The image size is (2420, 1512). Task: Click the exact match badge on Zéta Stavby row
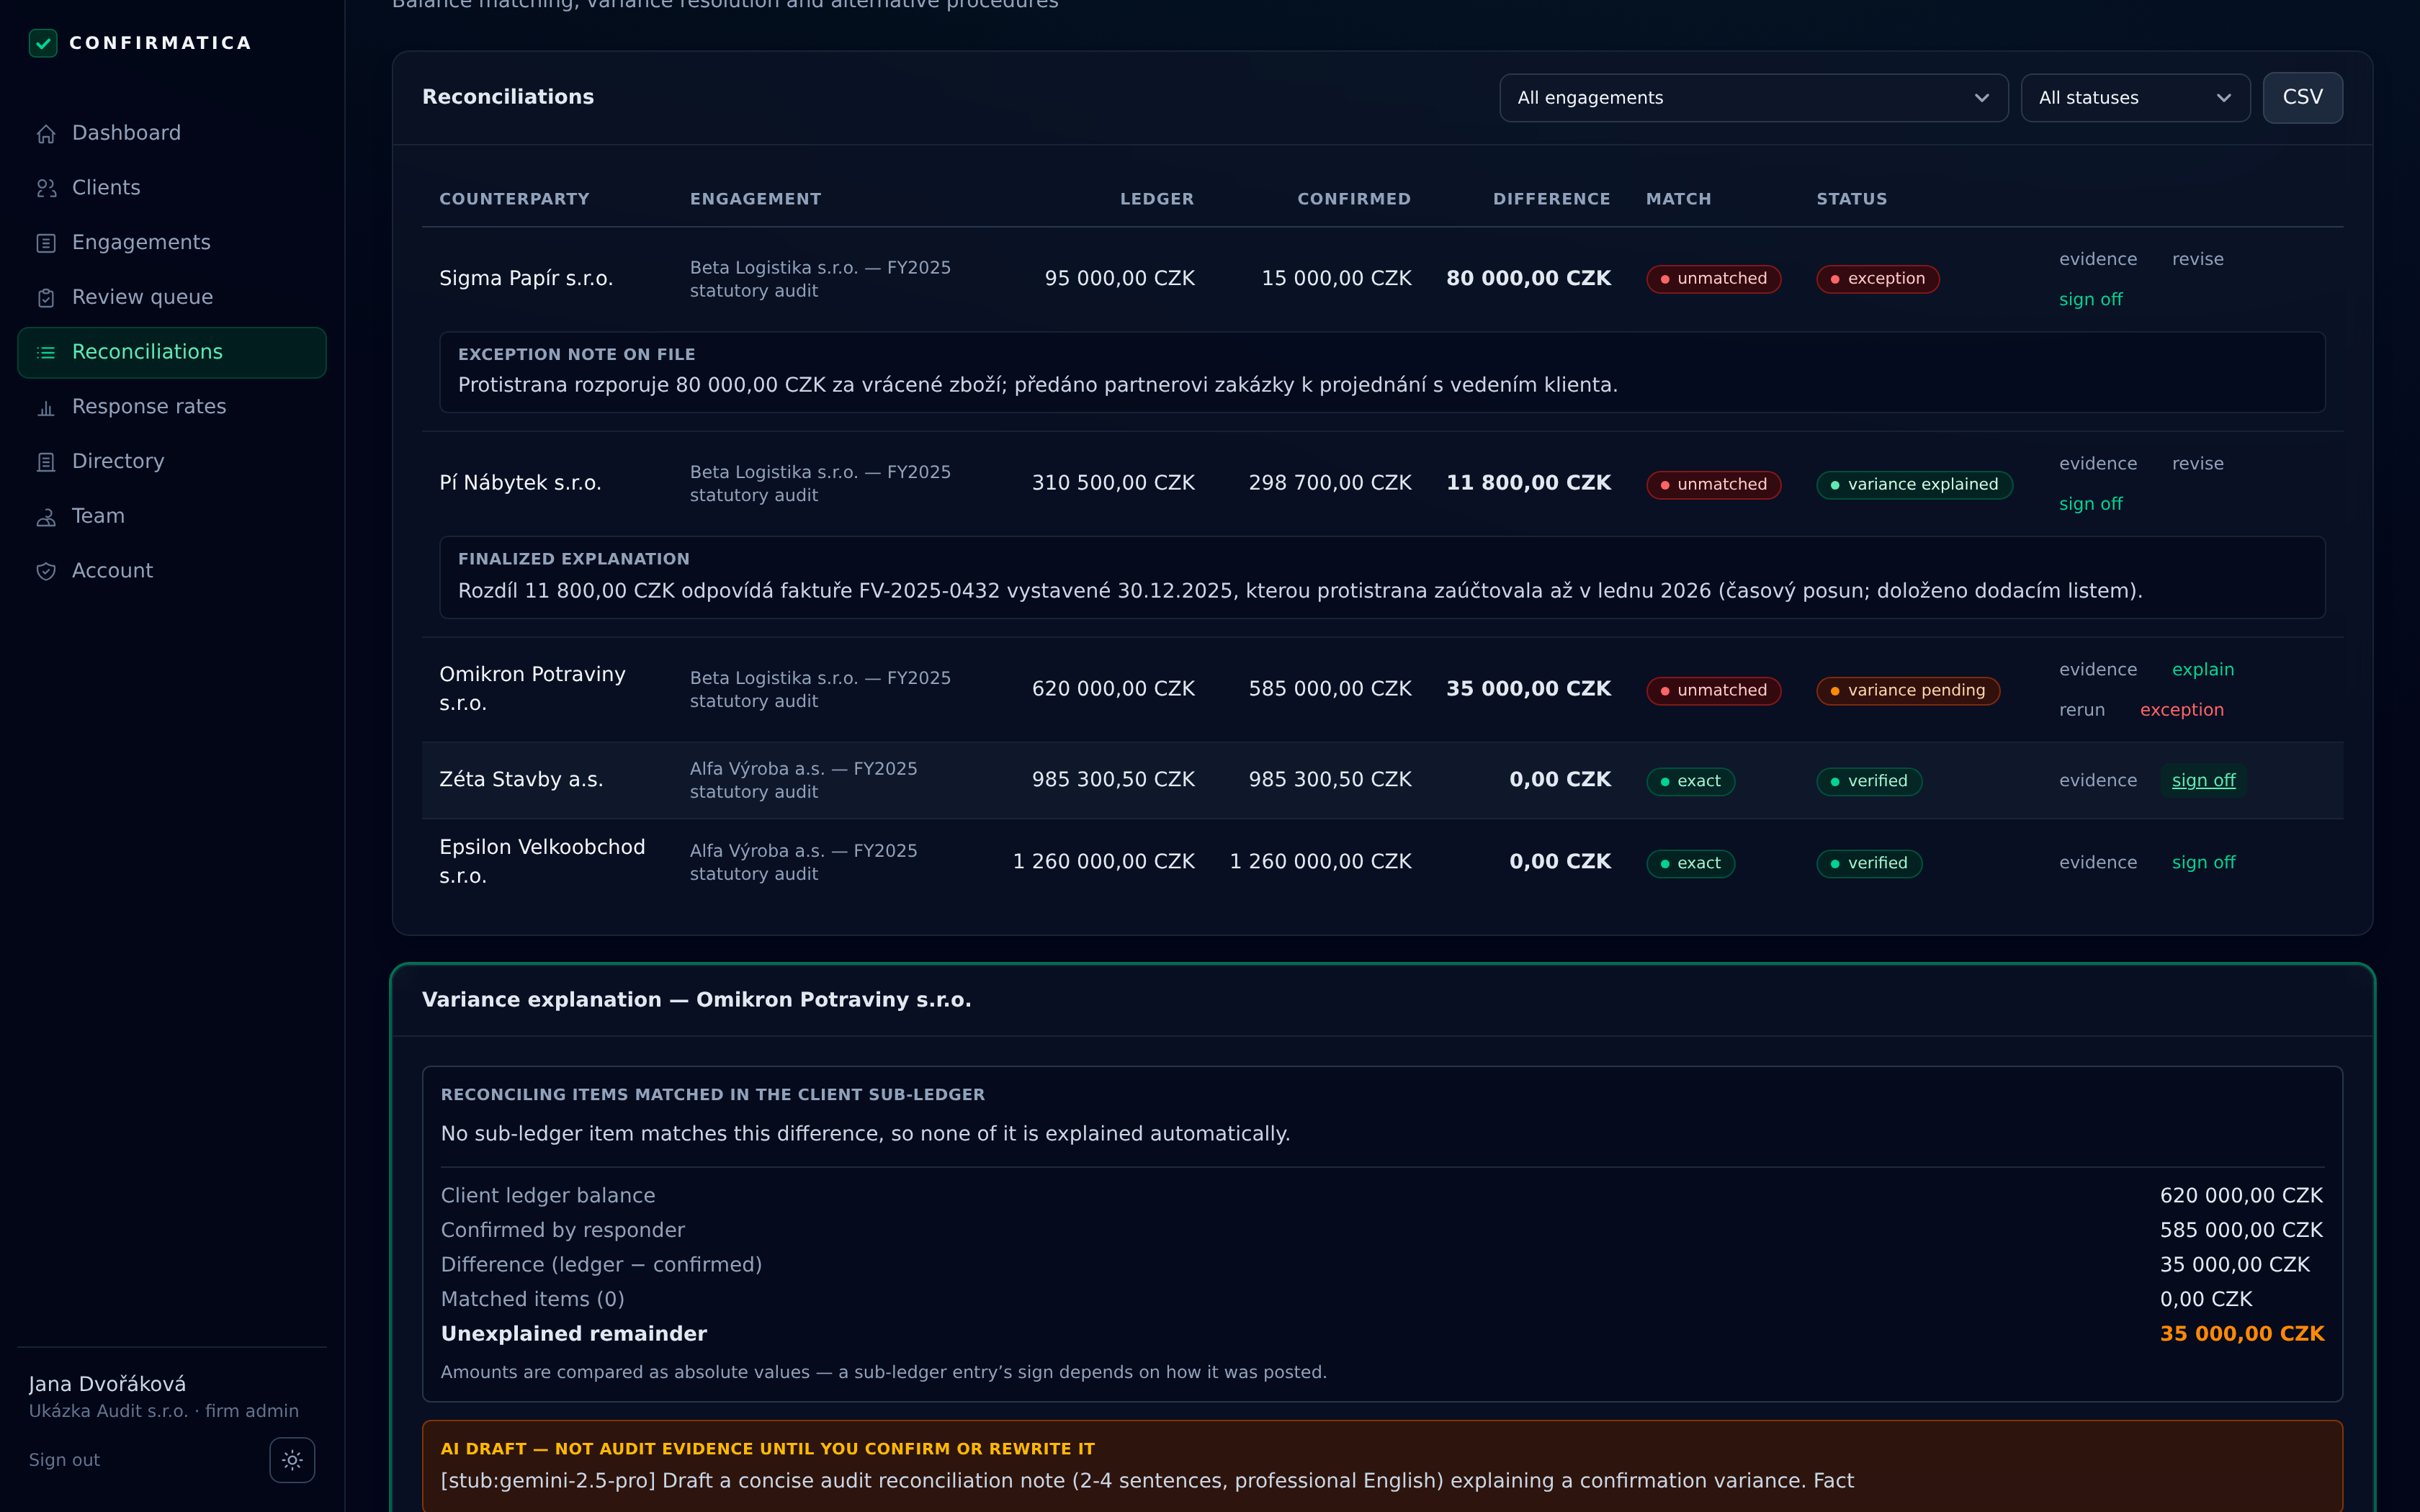click(x=1690, y=781)
